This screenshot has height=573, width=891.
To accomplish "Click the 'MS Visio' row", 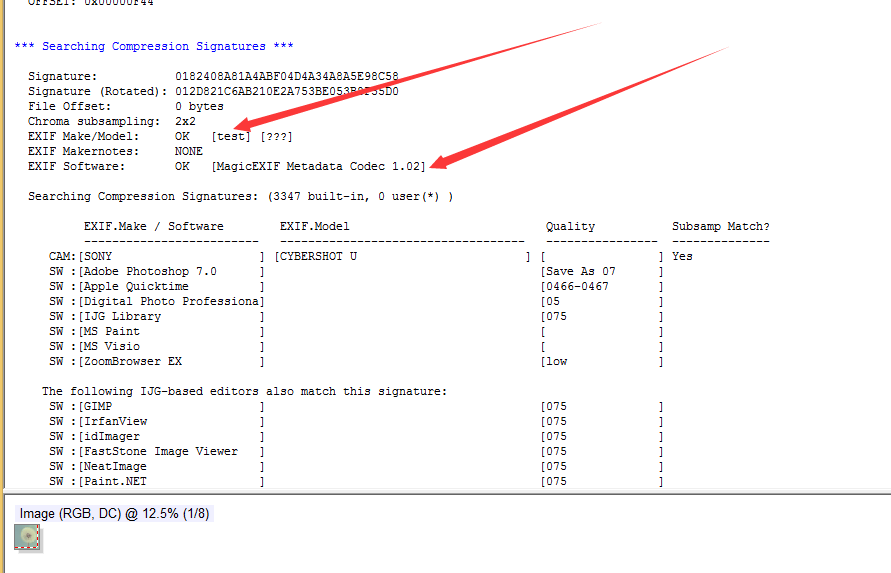I will [111, 346].
